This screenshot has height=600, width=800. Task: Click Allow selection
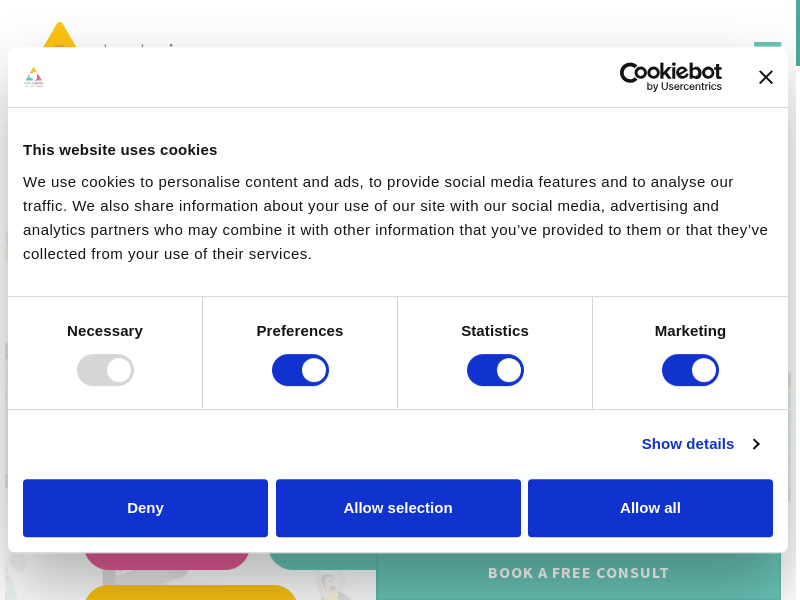point(398,508)
